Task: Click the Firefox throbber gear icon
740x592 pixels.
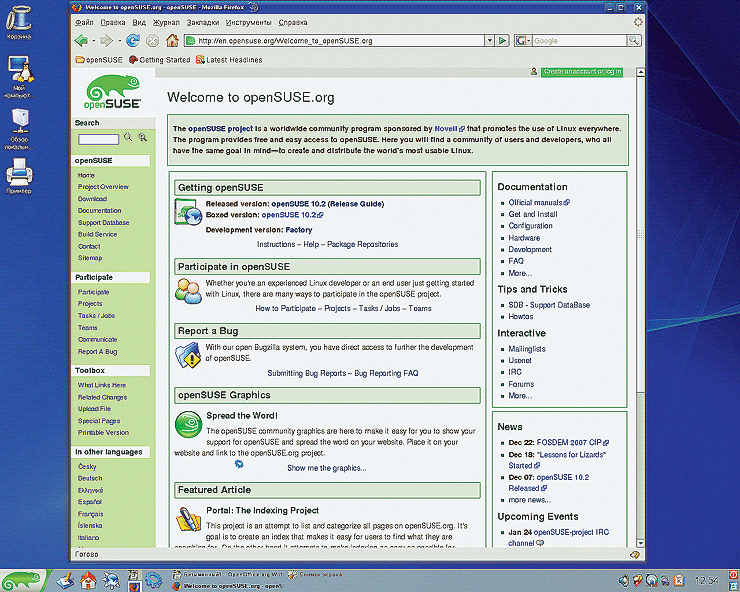Action: pos(638,22)
